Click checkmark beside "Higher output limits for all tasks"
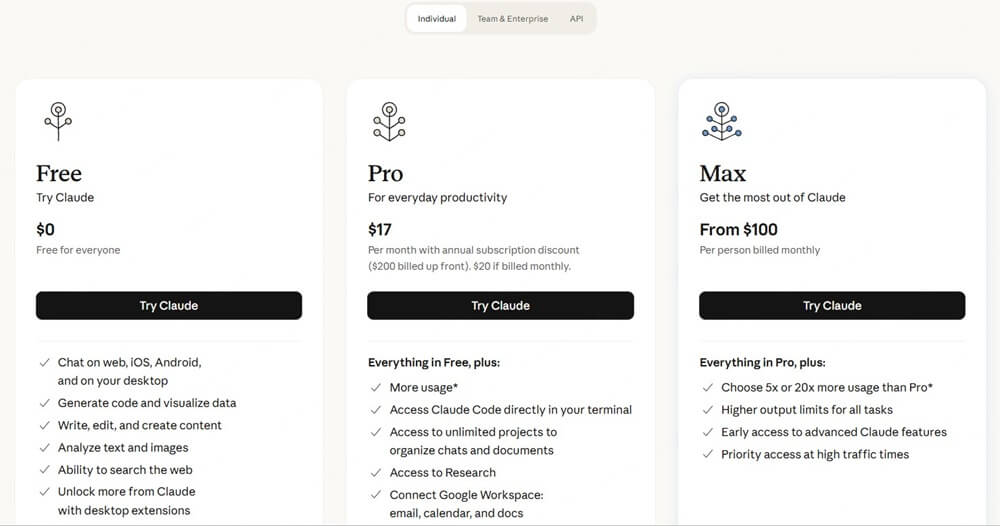This screenshot has height=526, width=1000. coord(707,410)
